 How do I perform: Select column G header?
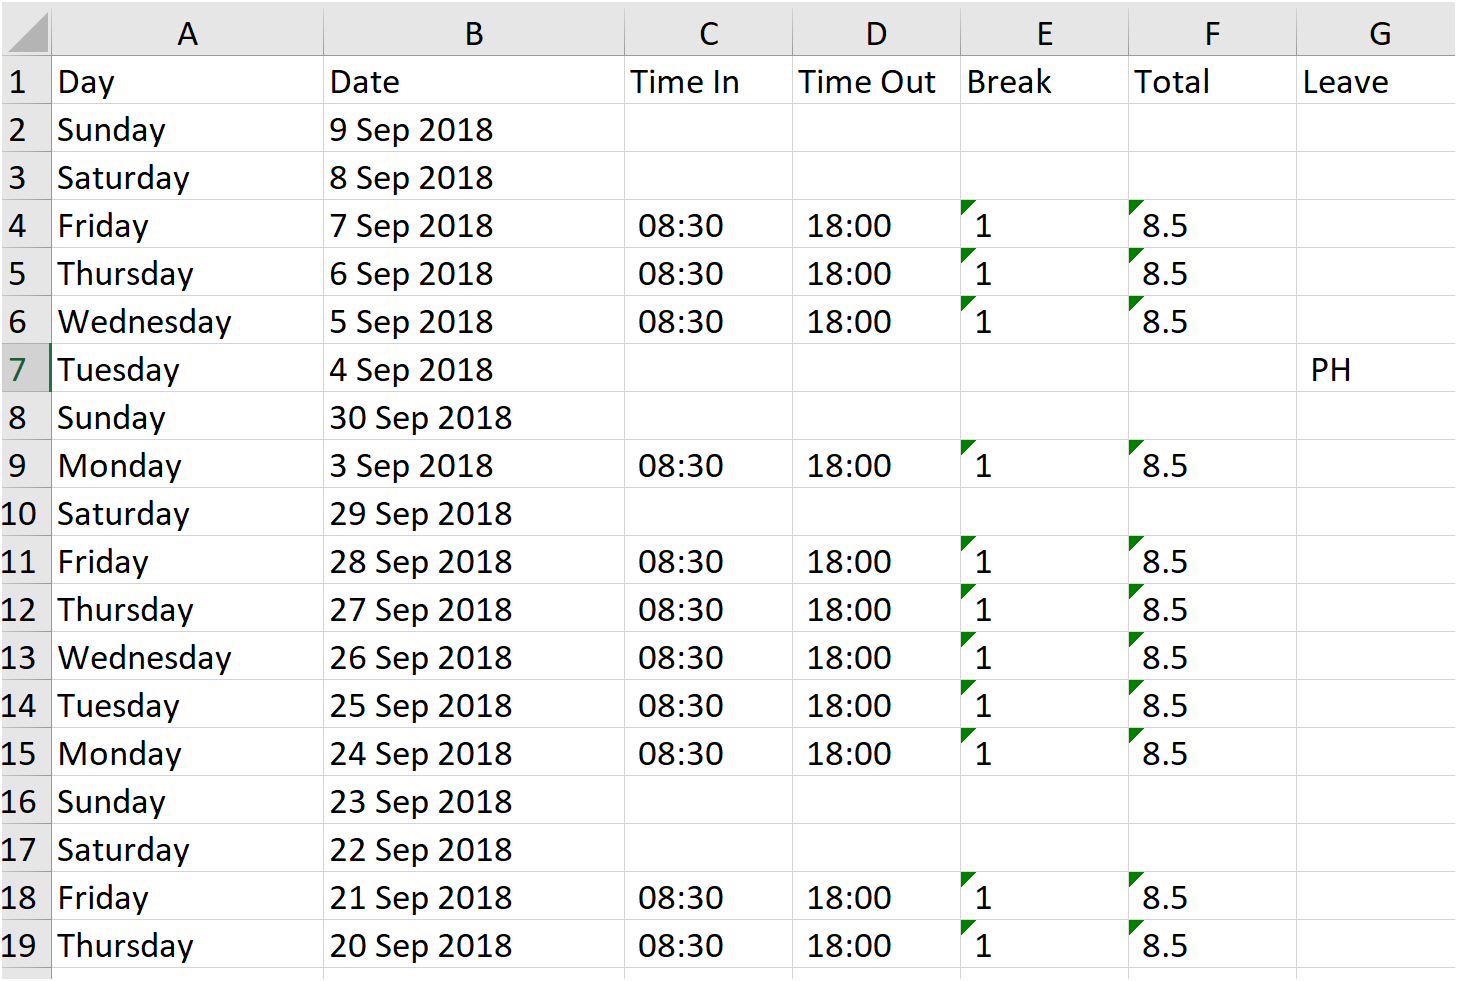1379,34
